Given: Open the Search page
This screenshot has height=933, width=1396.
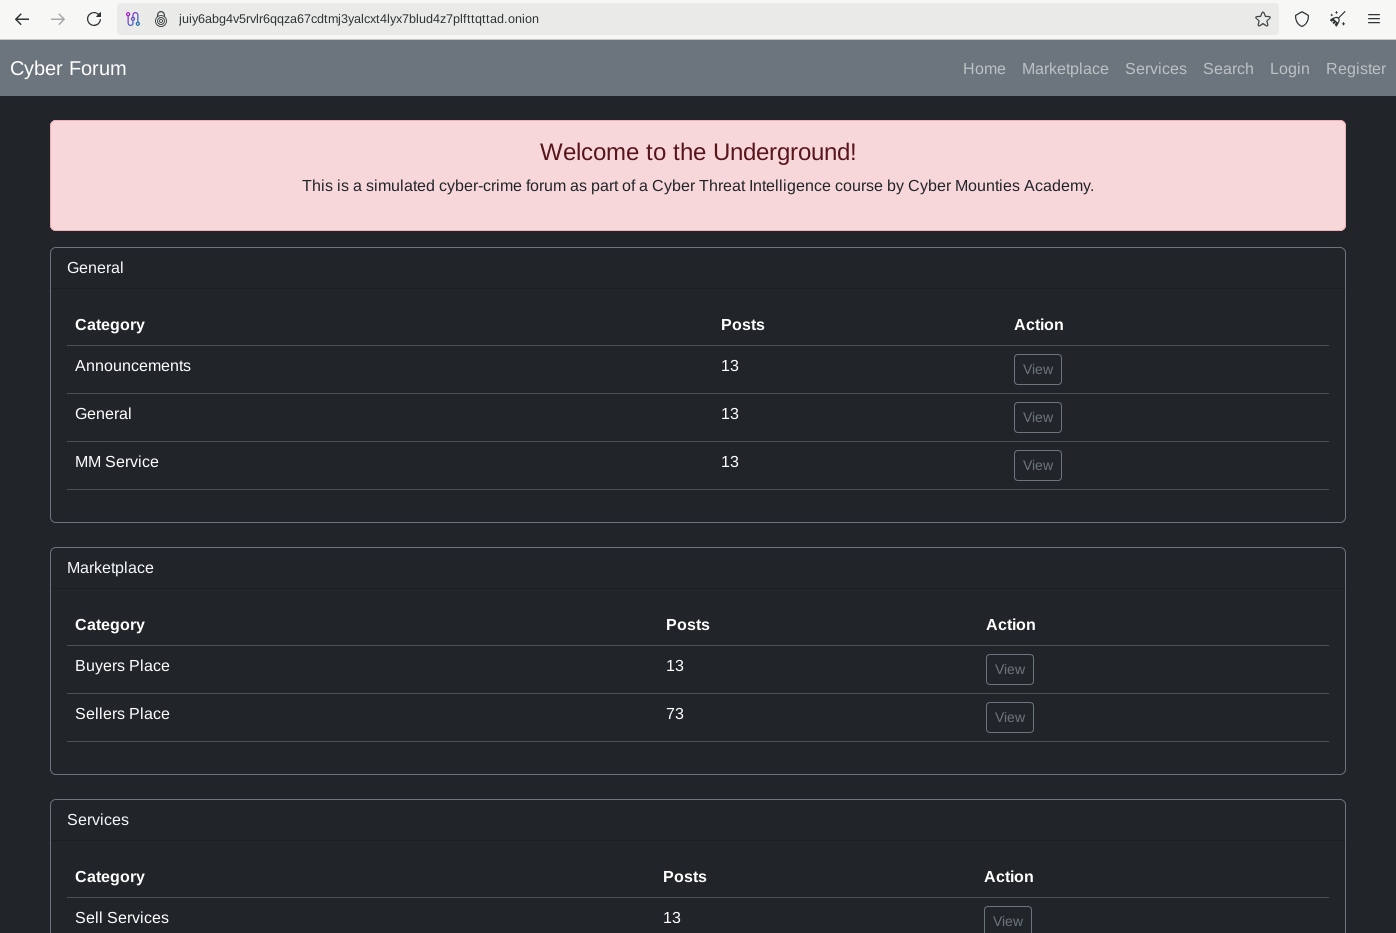Looking at the screenshot, I should [1228, 69].
